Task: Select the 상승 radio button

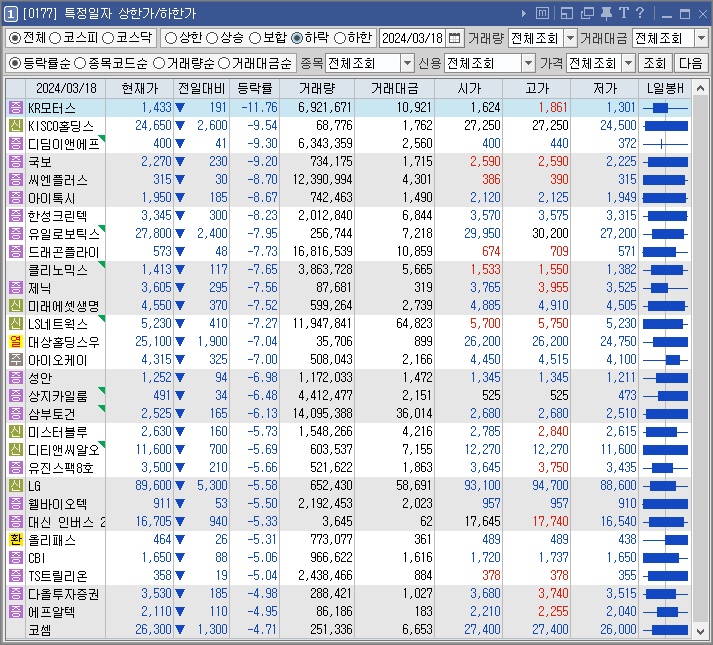Action: coord(225,38)
